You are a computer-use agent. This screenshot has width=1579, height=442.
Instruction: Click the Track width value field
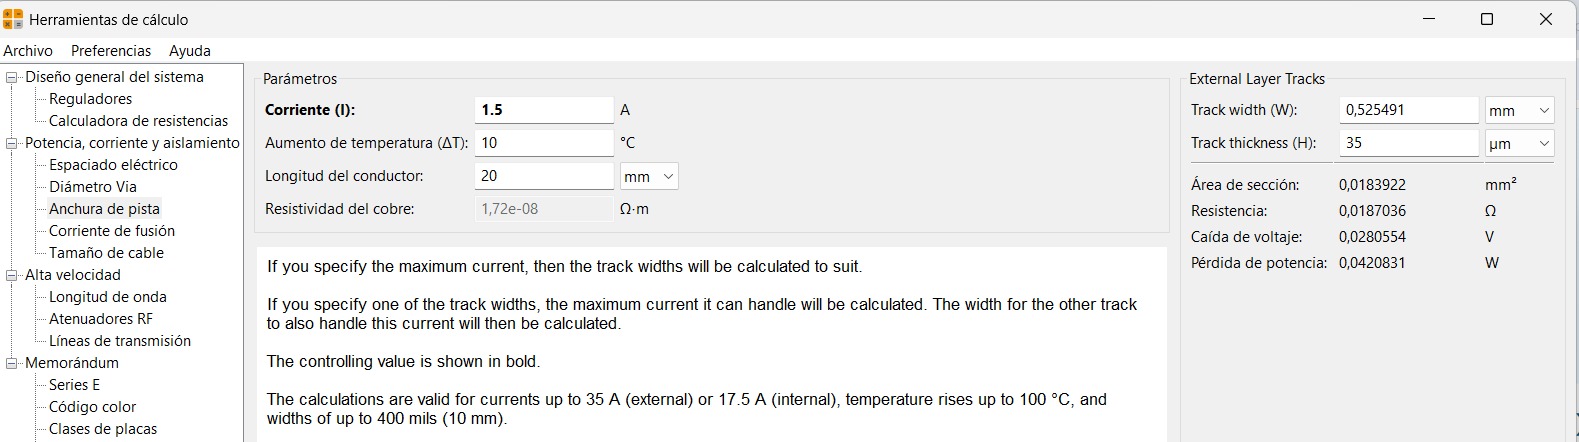(1408, 110)
